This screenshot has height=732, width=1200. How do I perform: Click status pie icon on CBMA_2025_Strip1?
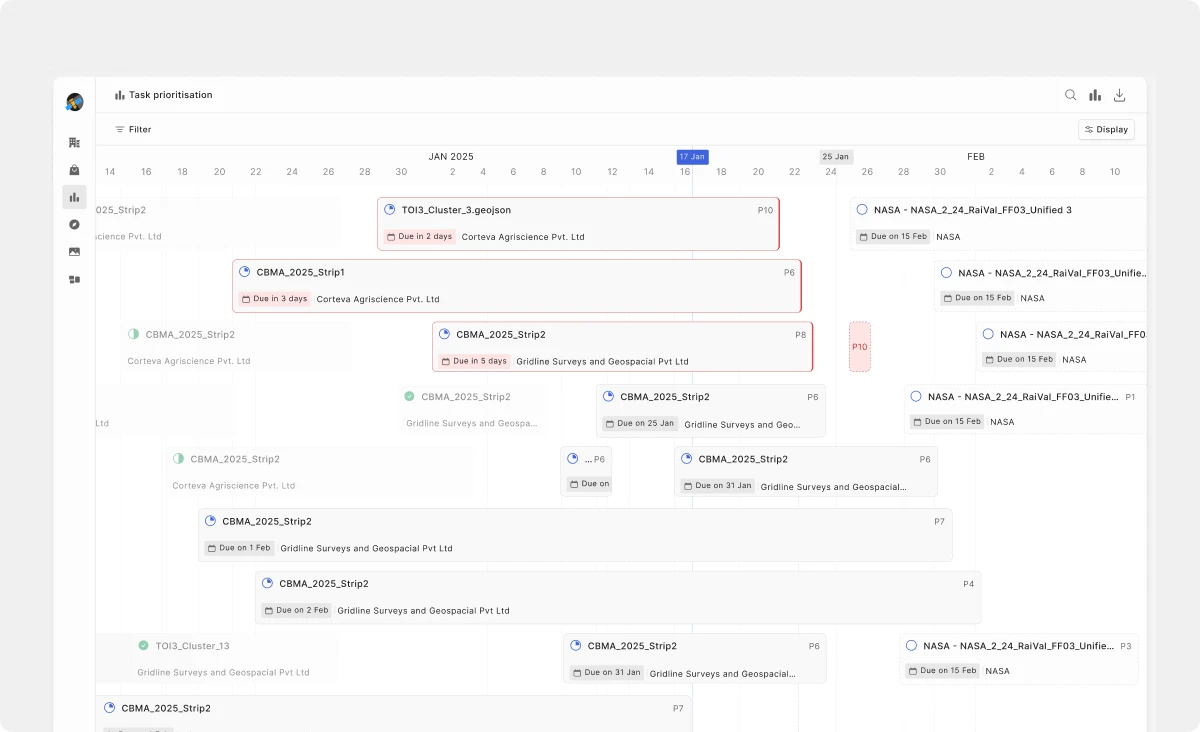(245, 272)
